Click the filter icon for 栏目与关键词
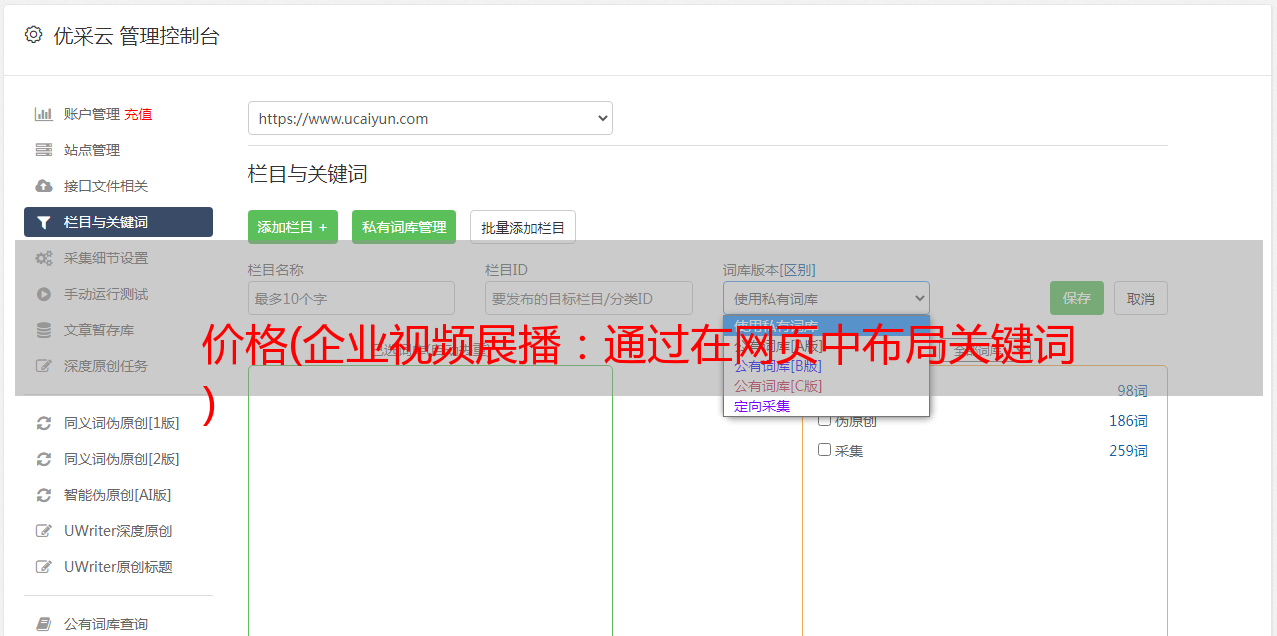 point(44,222)
